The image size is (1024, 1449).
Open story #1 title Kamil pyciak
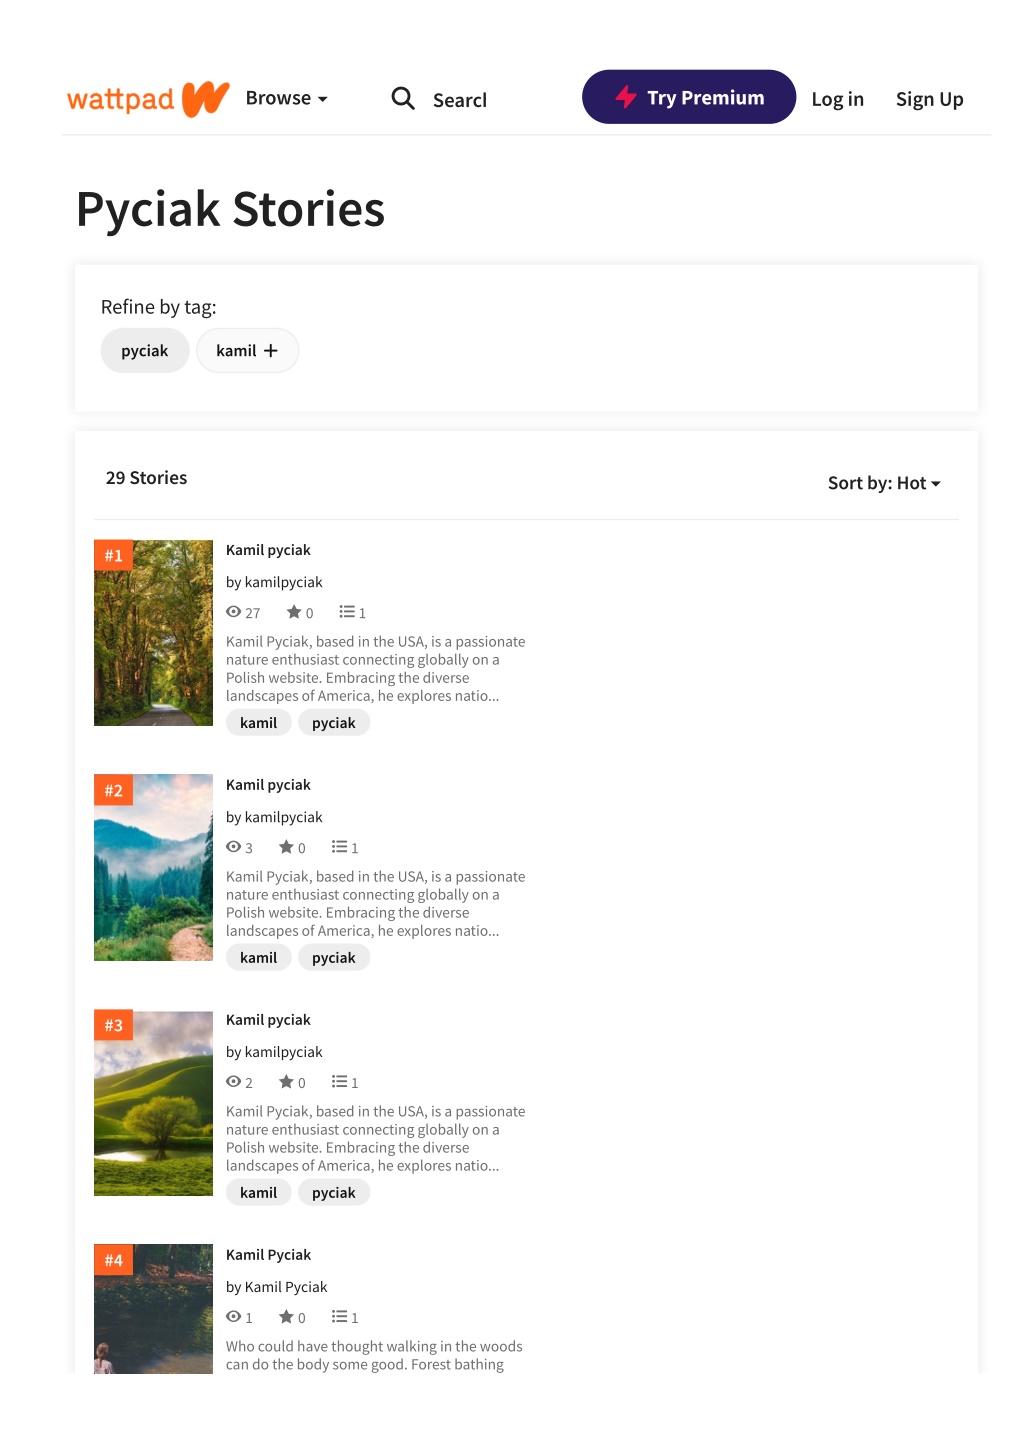[268, 550]
